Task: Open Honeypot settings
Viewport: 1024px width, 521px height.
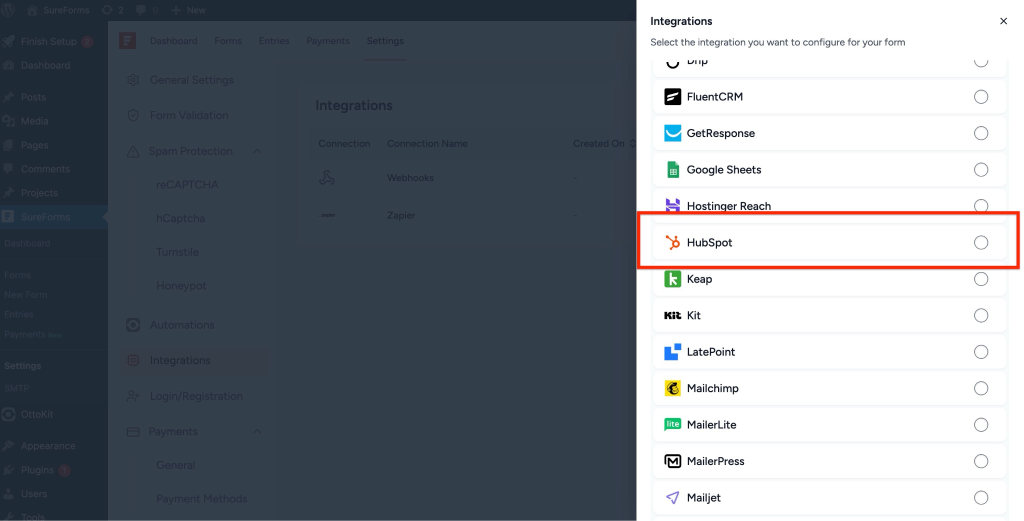Action: tap(181, 286)
